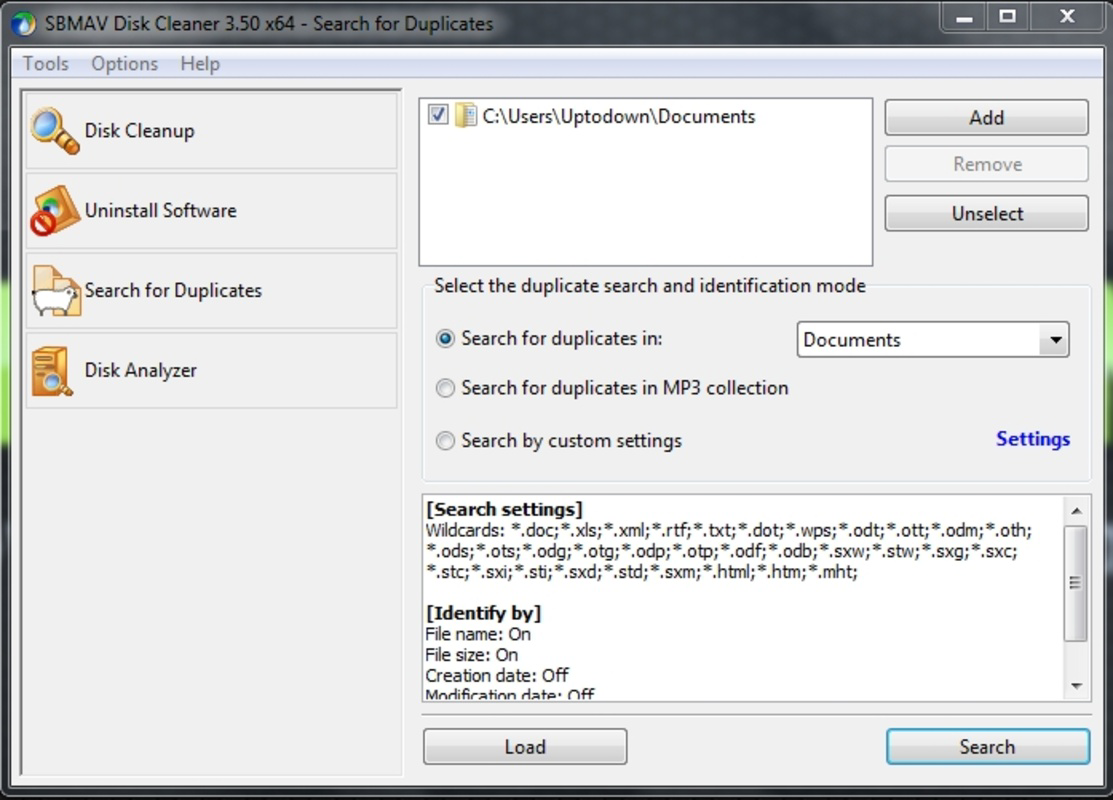Close the SBMAV Disk Cleaner window
Screen dimensions: 1113x800
point(1067,17)
